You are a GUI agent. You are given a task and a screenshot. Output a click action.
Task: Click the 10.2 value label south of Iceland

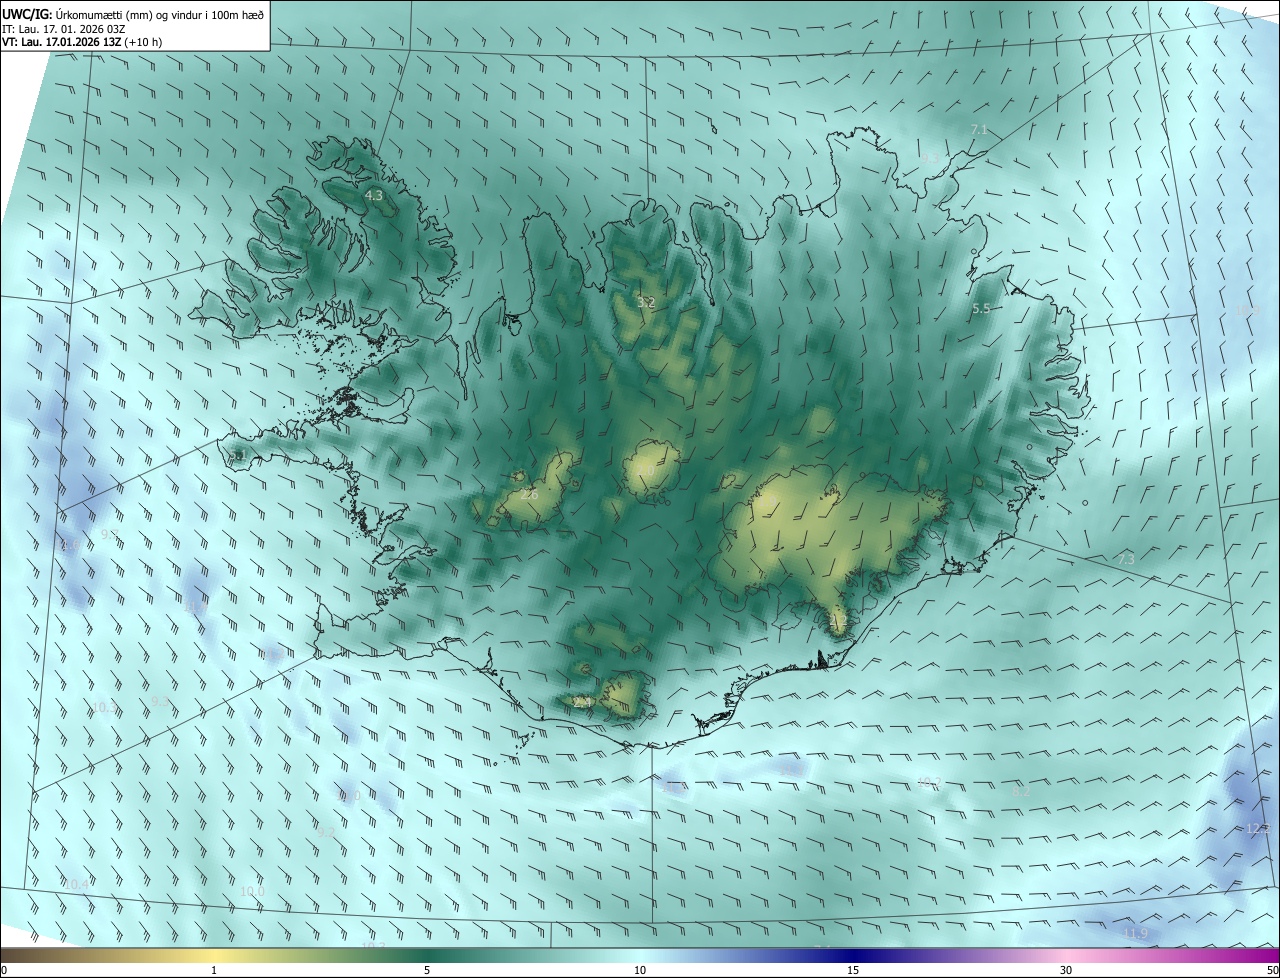tap(929, 782)
